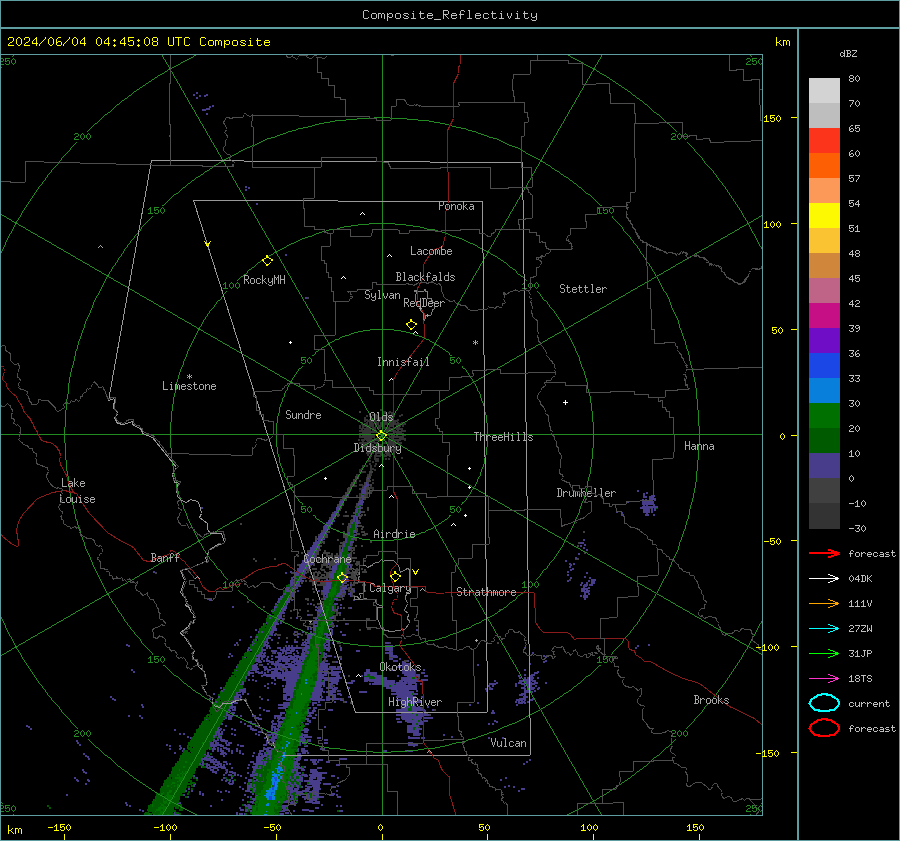Click the yellow diamond marker above Calgary
The image size is (900, 841).
point(395,576)
